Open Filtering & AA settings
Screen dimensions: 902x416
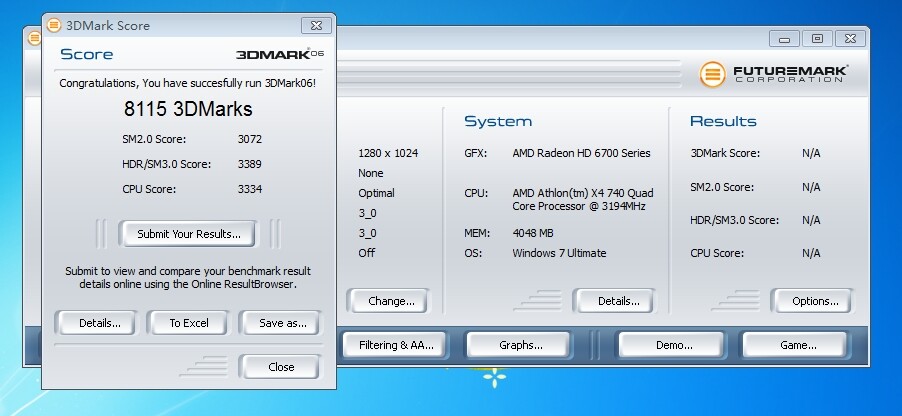[396, 345]
